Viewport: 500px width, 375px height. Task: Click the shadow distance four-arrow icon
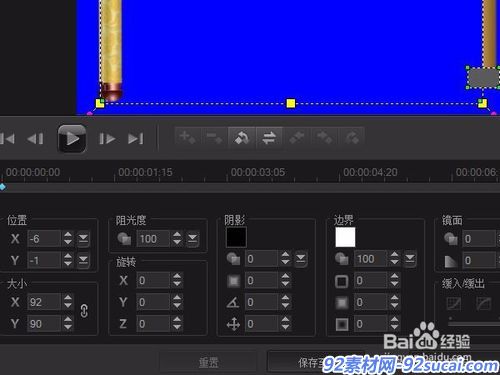coord(233,324)
